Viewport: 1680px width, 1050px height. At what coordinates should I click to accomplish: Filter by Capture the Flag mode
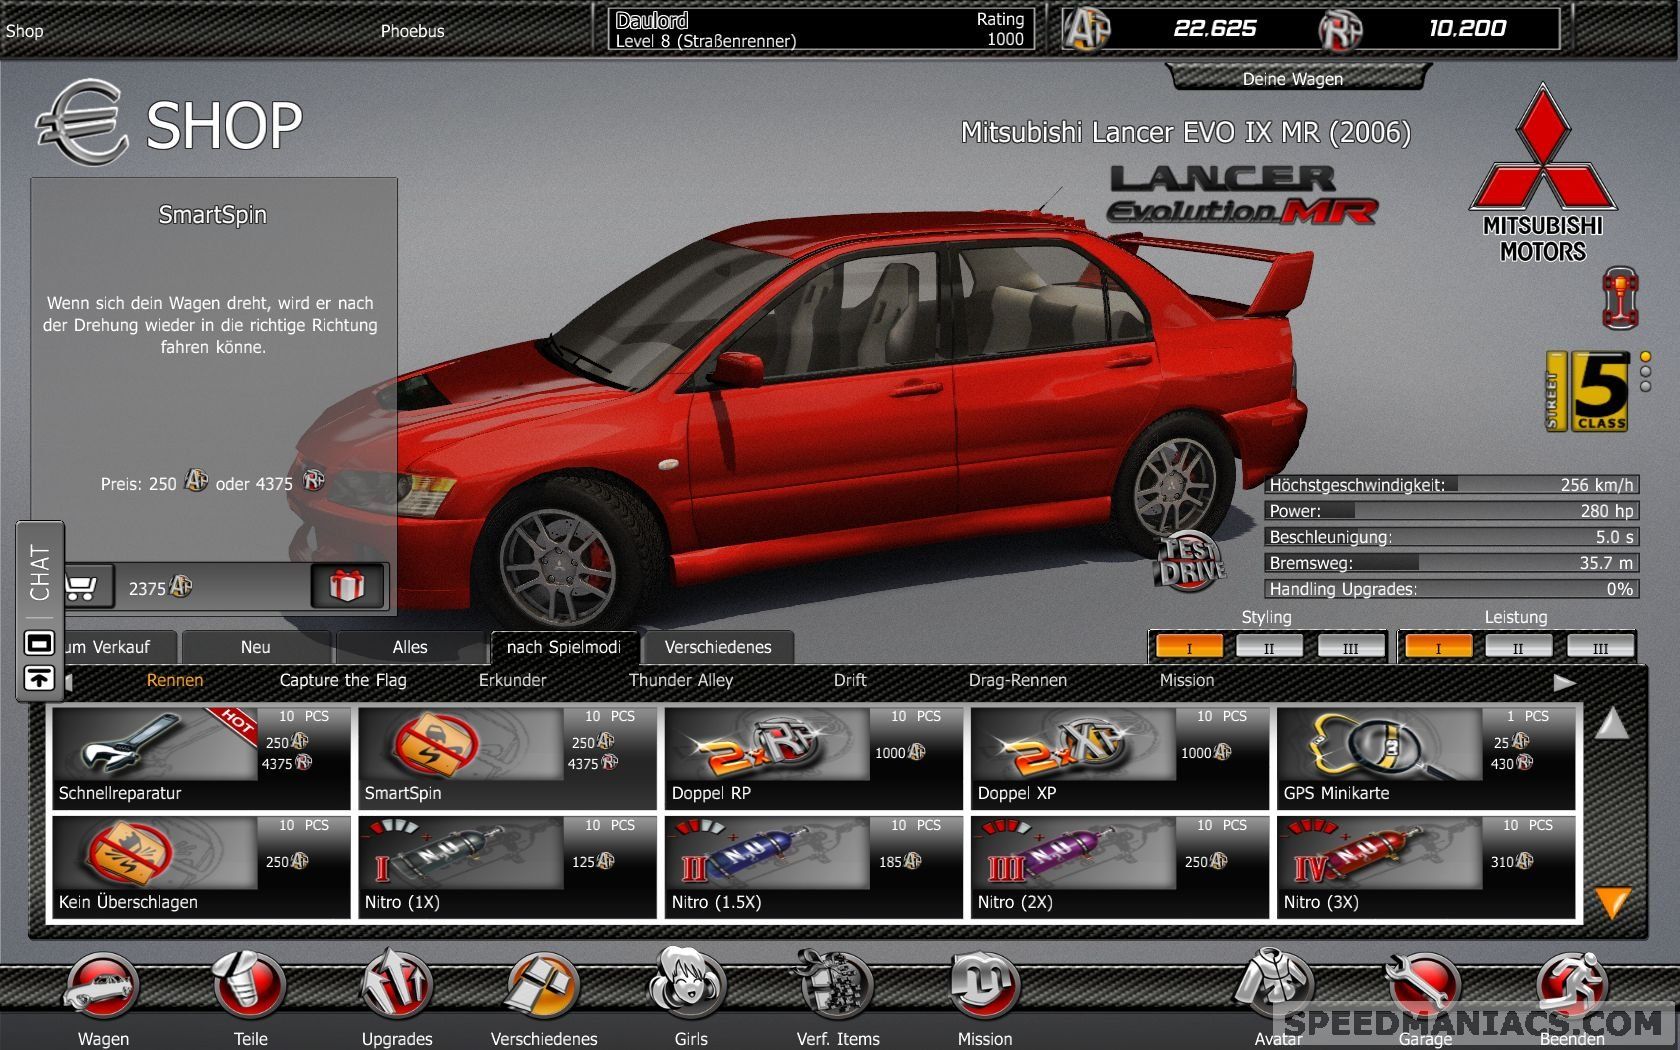point(343,680)
